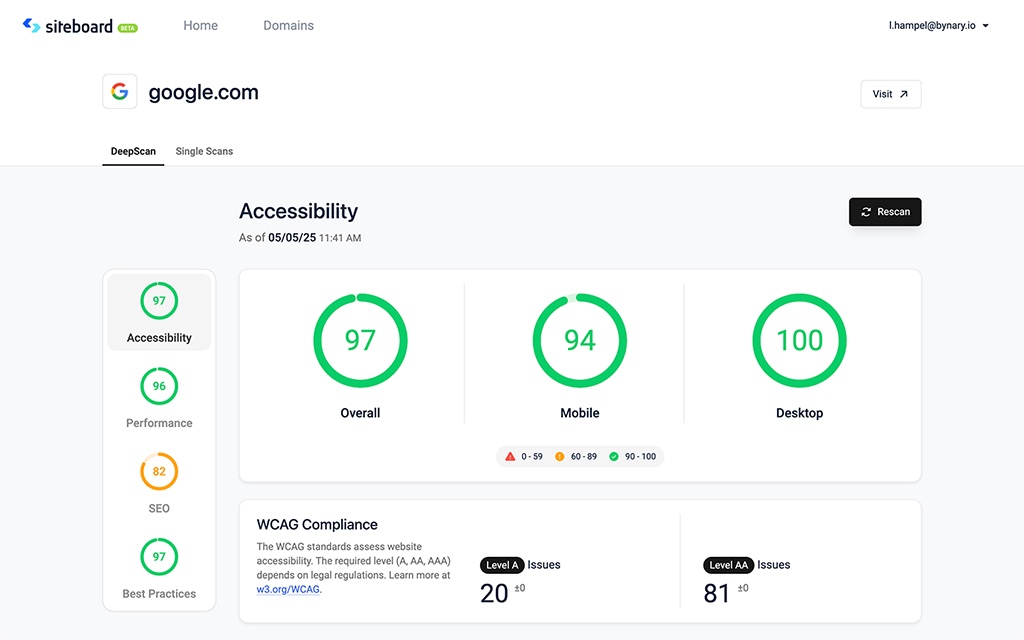Click the Visit button

click(x=891, y=94)
